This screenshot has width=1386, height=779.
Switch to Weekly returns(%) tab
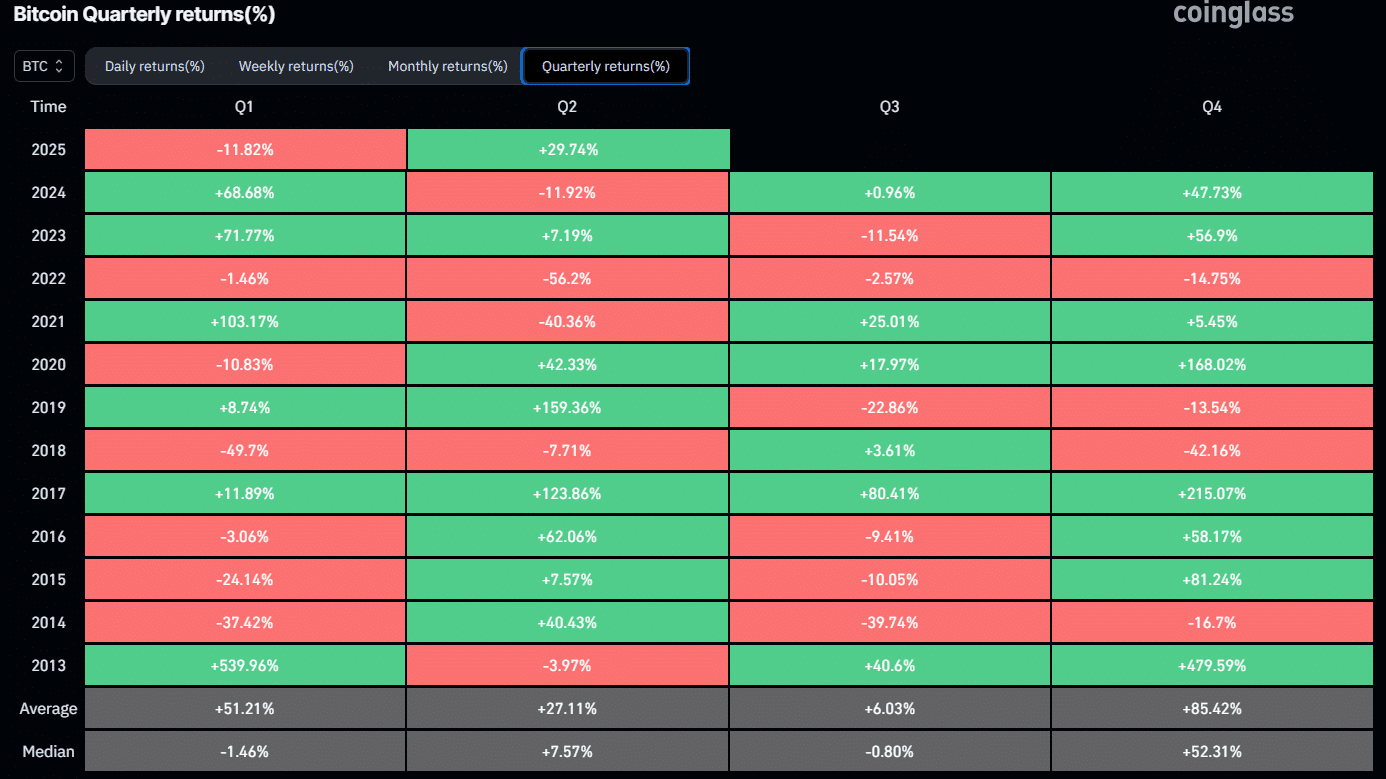pyautogui.click(x=296, y=66)
